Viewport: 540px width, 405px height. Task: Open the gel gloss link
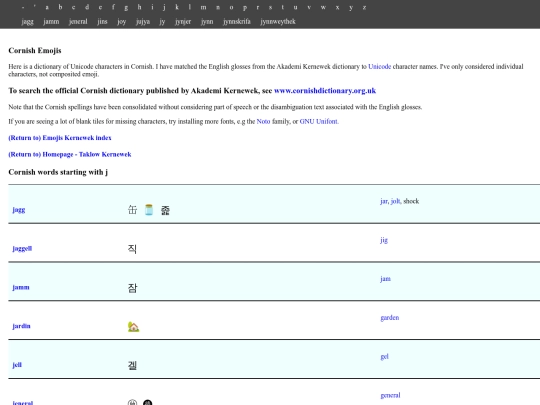(x=384, y=356)
